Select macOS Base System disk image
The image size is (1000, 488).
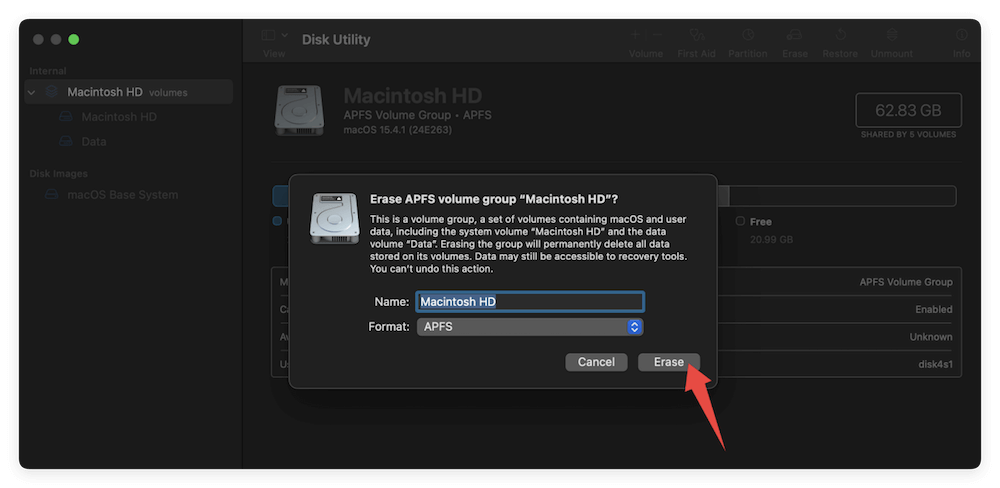click(x=122, y=195)
